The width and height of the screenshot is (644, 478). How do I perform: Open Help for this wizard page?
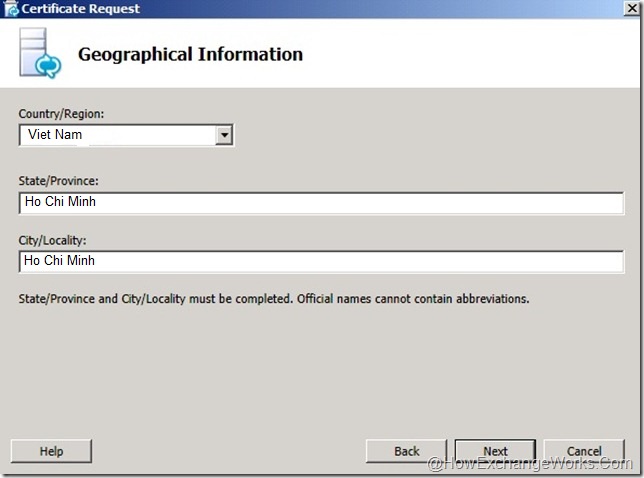point(51,451)
